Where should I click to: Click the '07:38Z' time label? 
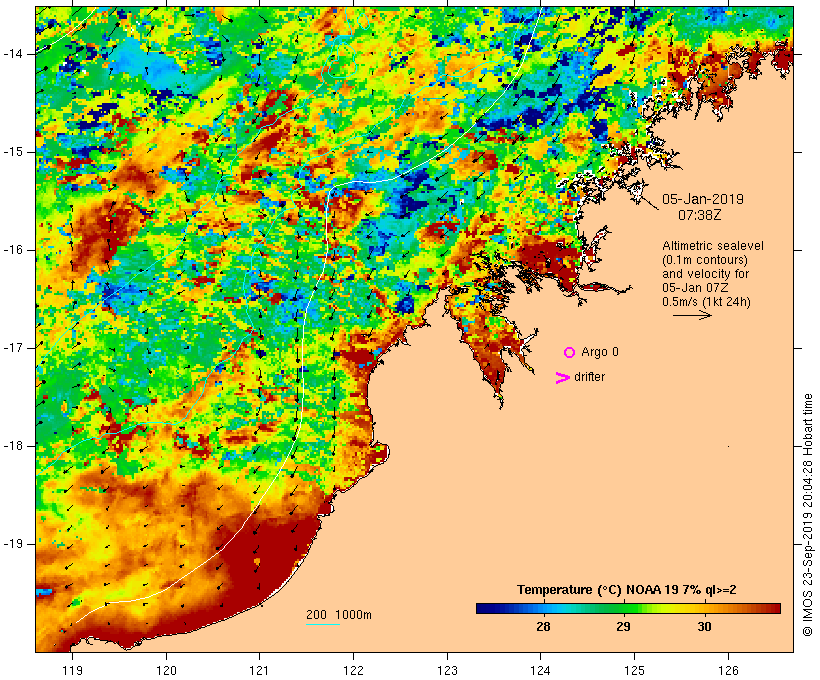700,215
